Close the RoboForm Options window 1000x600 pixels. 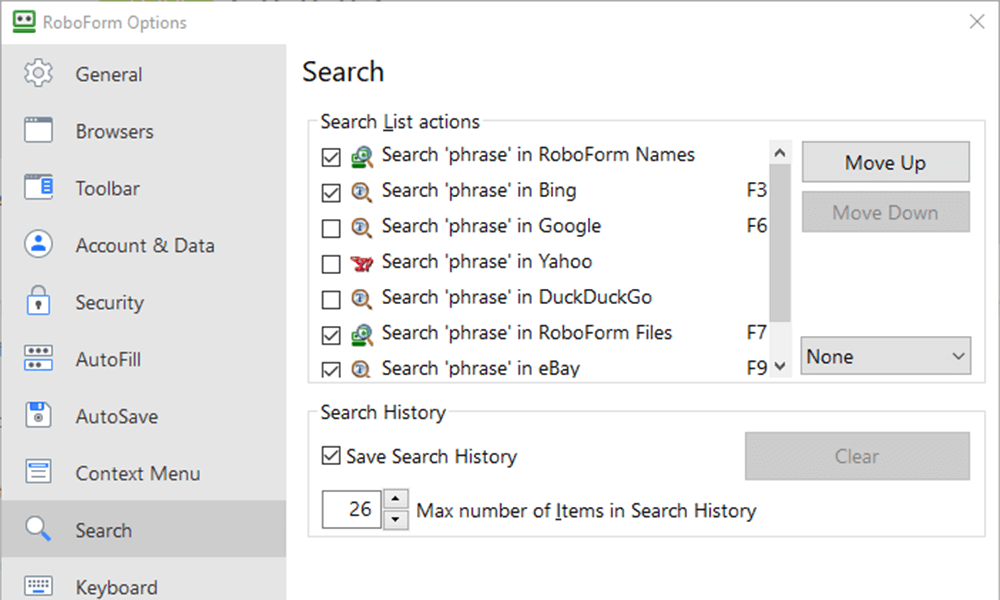point(976,22)
